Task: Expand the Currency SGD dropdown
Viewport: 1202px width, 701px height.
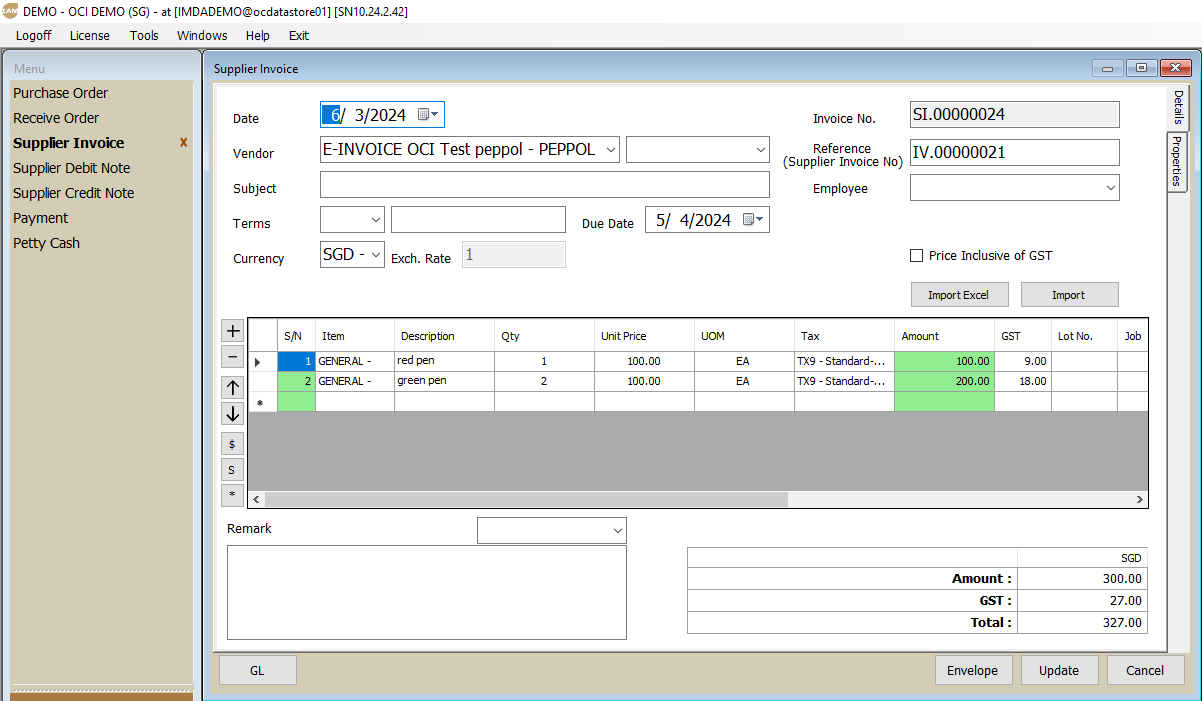Action: tap(375, 255)
